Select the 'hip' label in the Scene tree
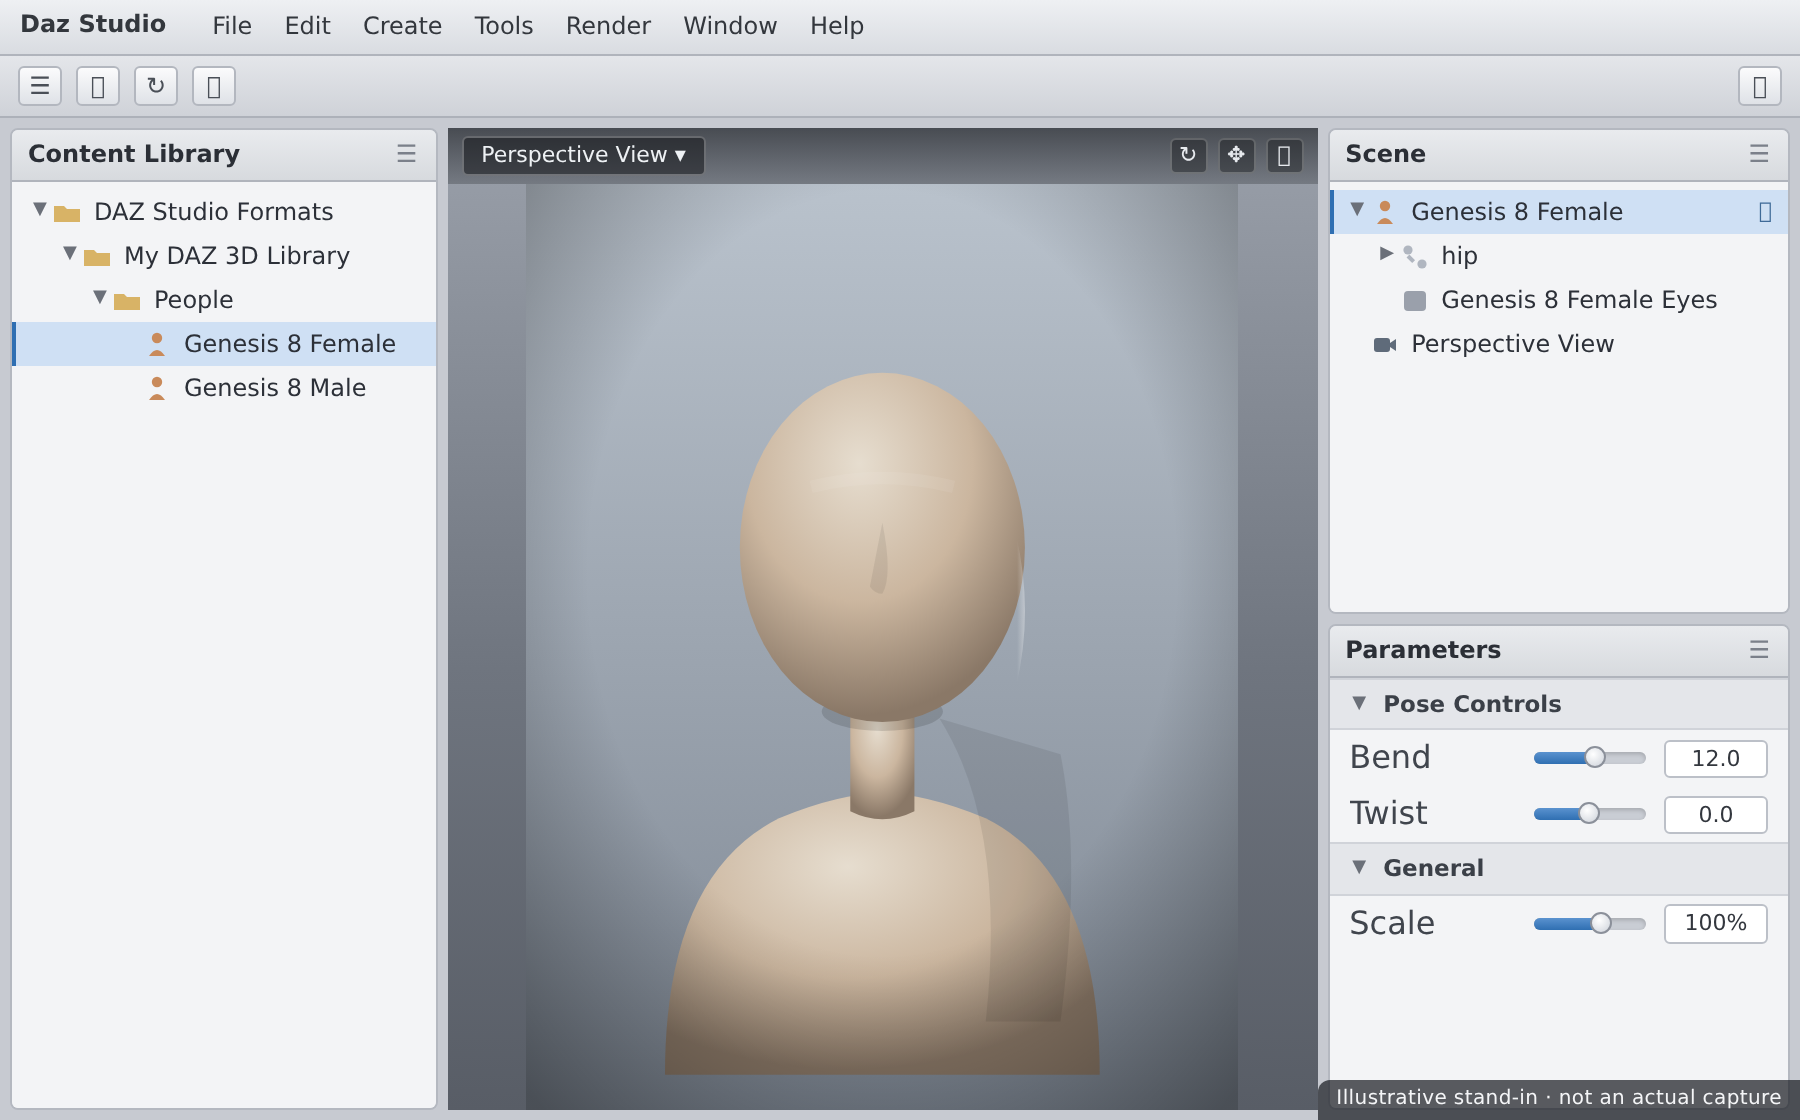This screenshot has width=1800, height=1120. tap(1459, 257)
